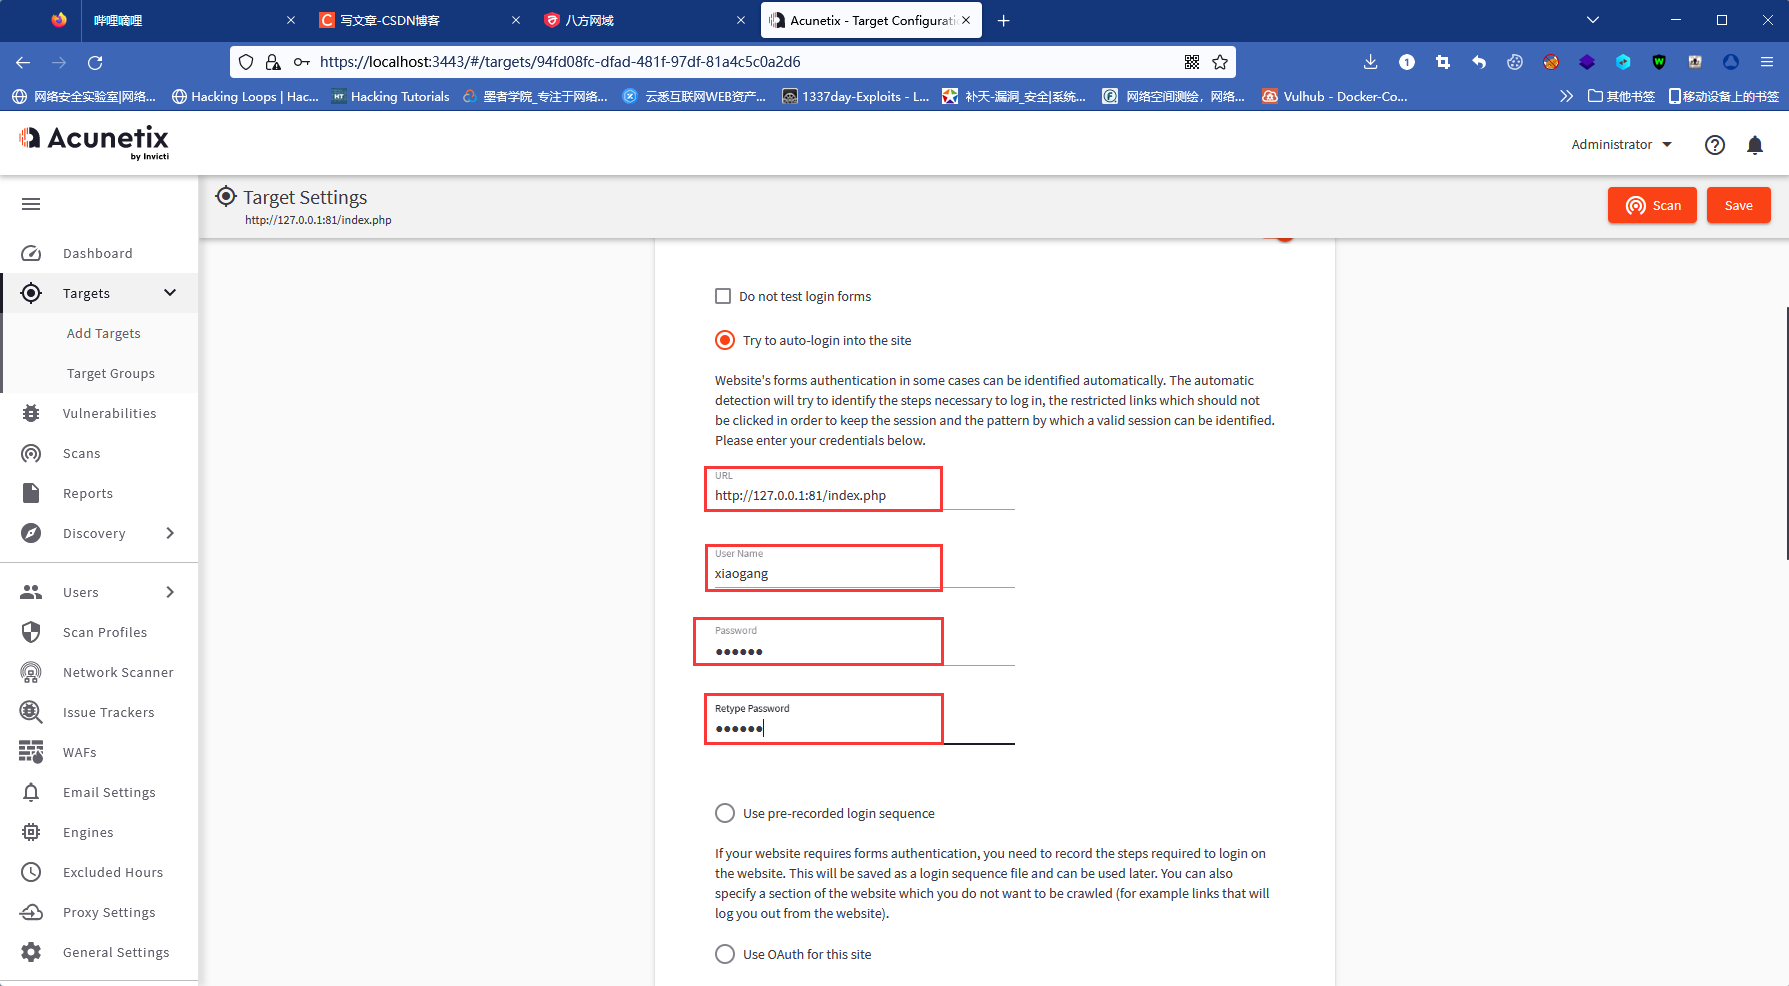Switch to the 写文章-CSDN博客 tab

[420, 20]
